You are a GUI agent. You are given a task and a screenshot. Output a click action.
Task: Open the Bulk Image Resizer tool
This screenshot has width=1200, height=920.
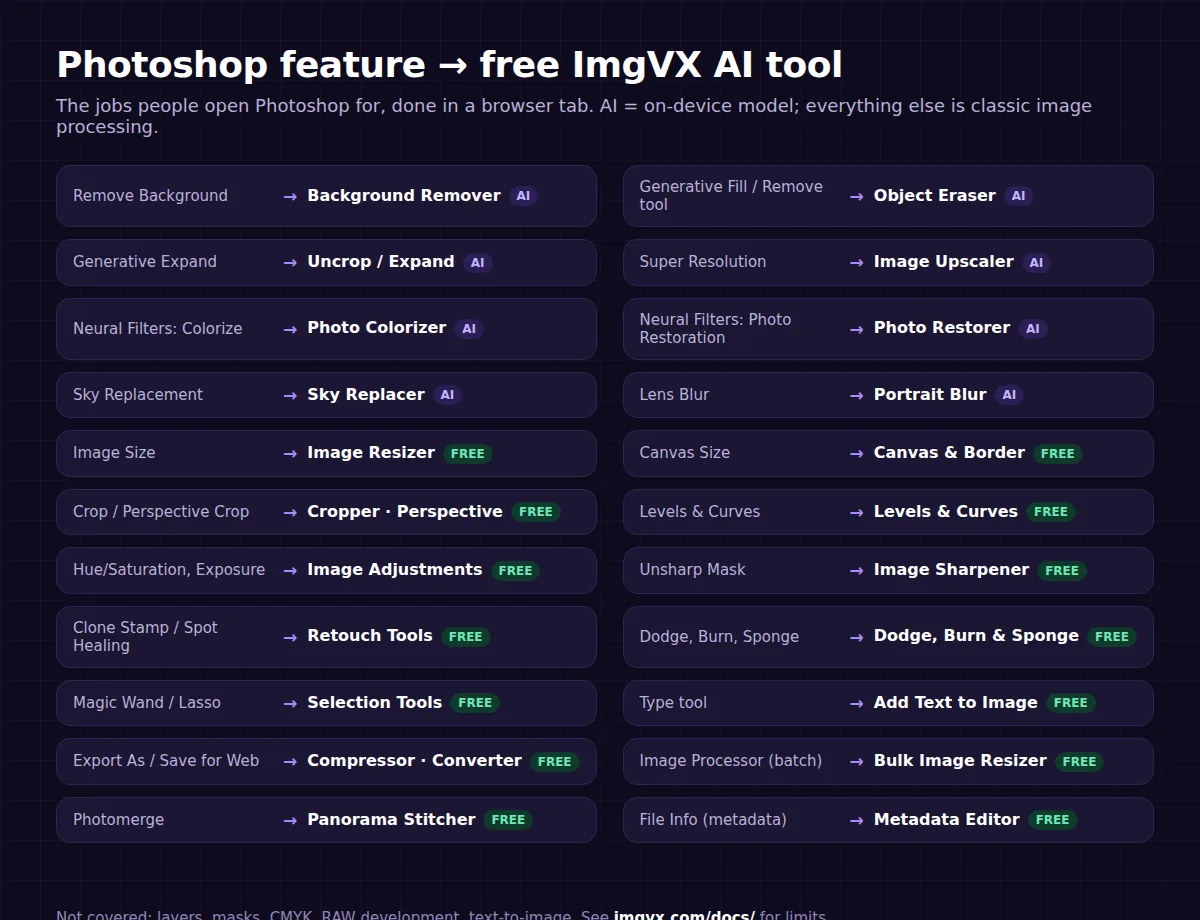[960, 761]
